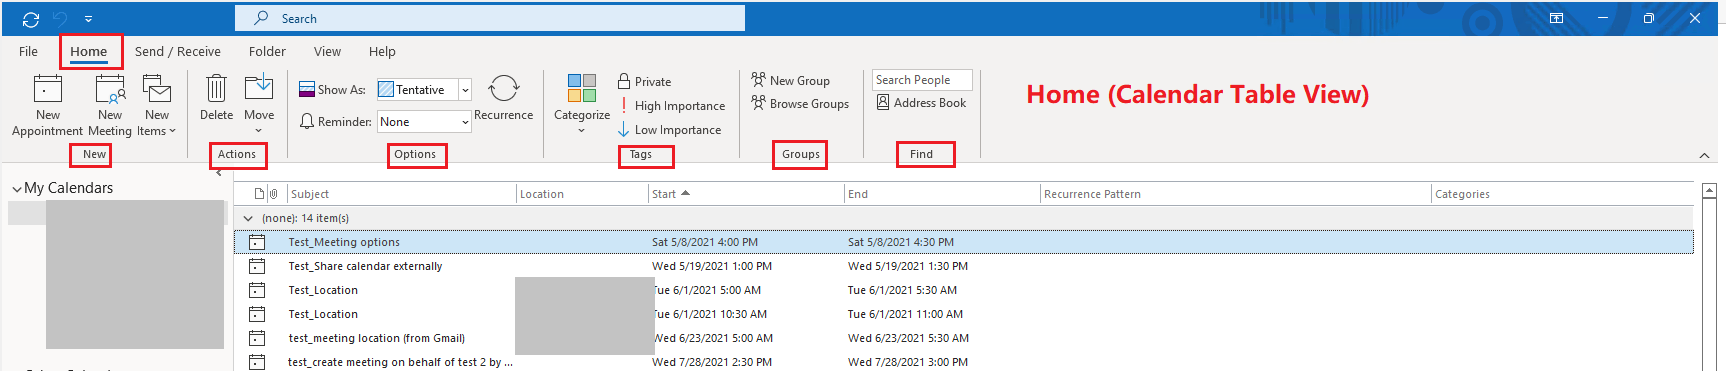Click end time Wed 7/28/2021 3:00 PM
Image resolution: width=1726 pixels, height=371 pixels.
click(908, 362)
